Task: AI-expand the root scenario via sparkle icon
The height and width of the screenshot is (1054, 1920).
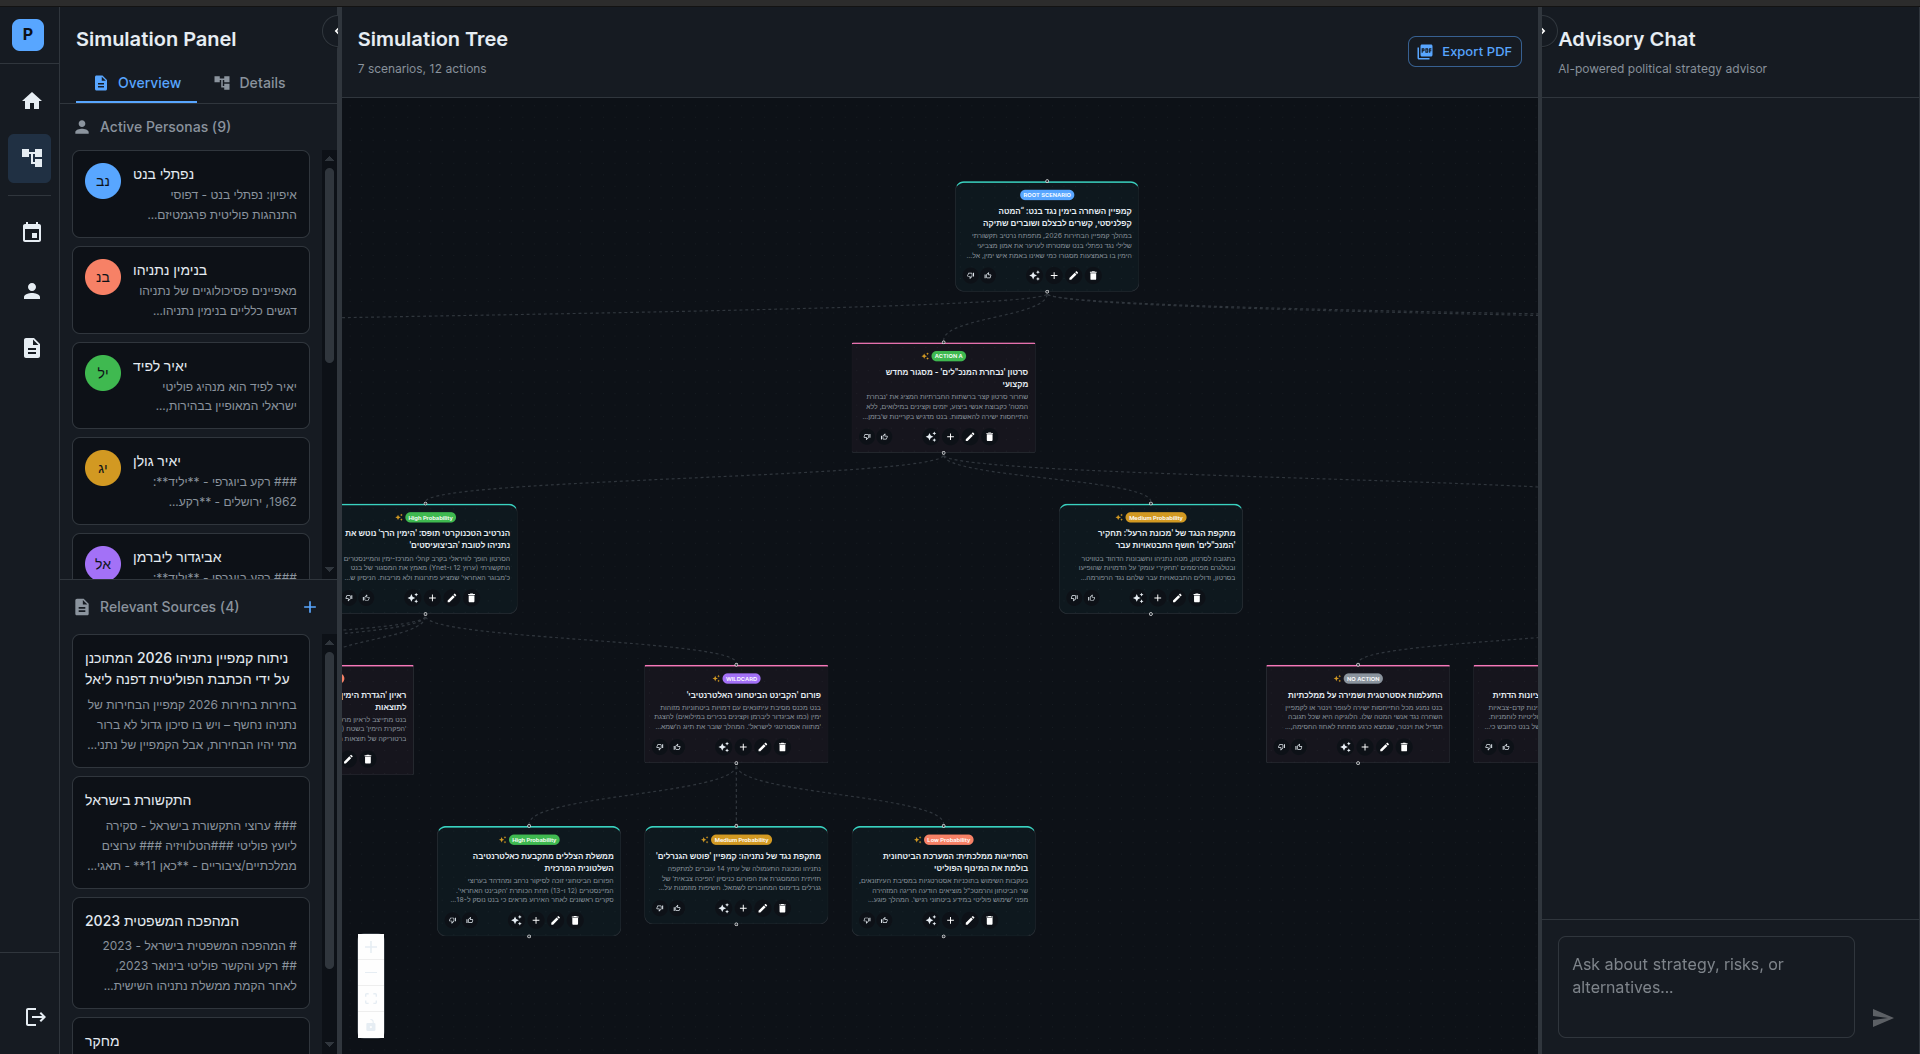Action: coord(1034,276)
